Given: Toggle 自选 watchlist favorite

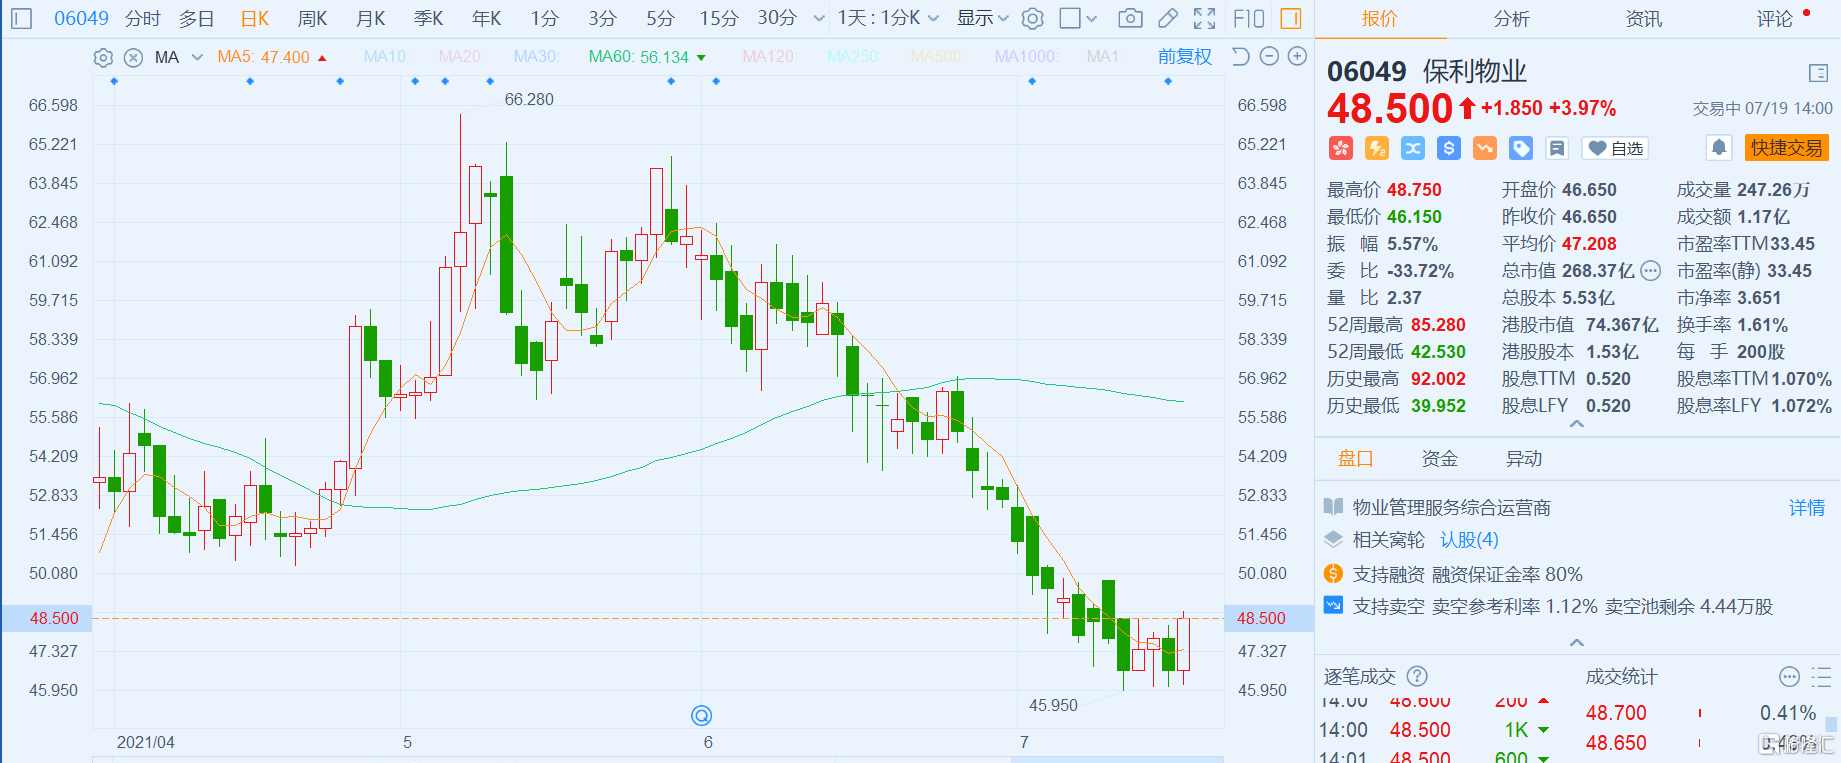Looking at the screenshot, I should [x=1615, y=148].
